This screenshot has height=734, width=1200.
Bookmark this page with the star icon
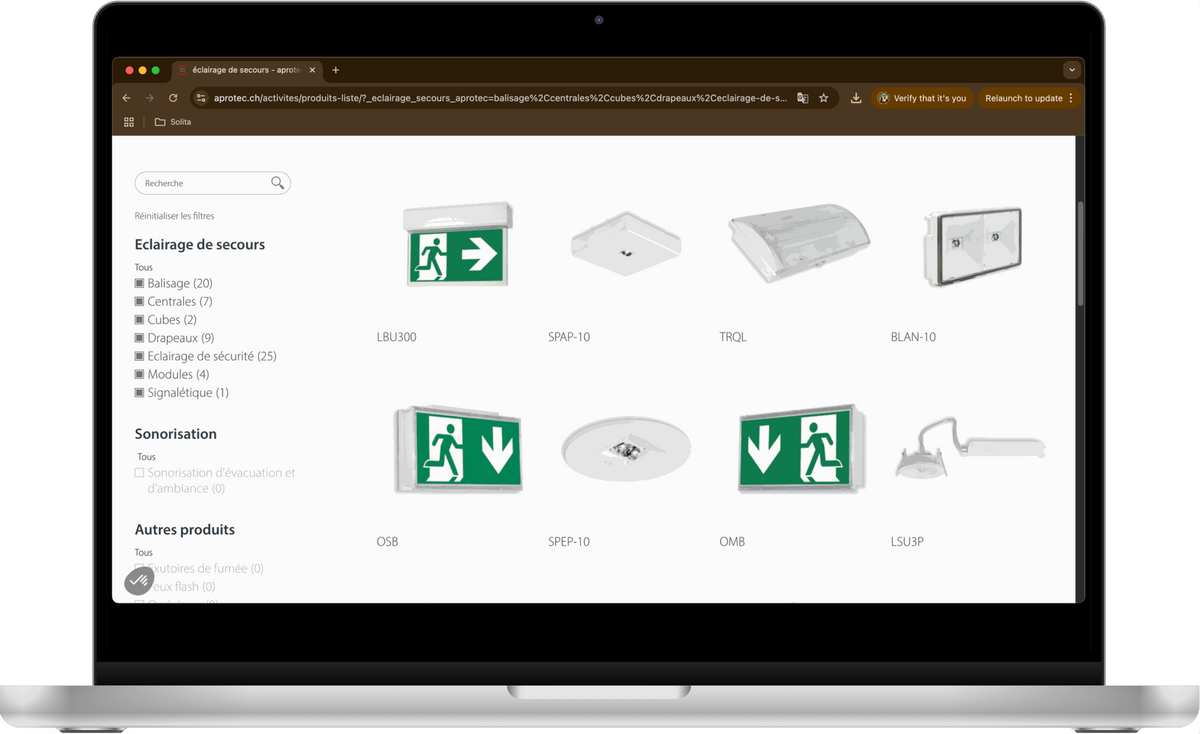coord(824,98)
